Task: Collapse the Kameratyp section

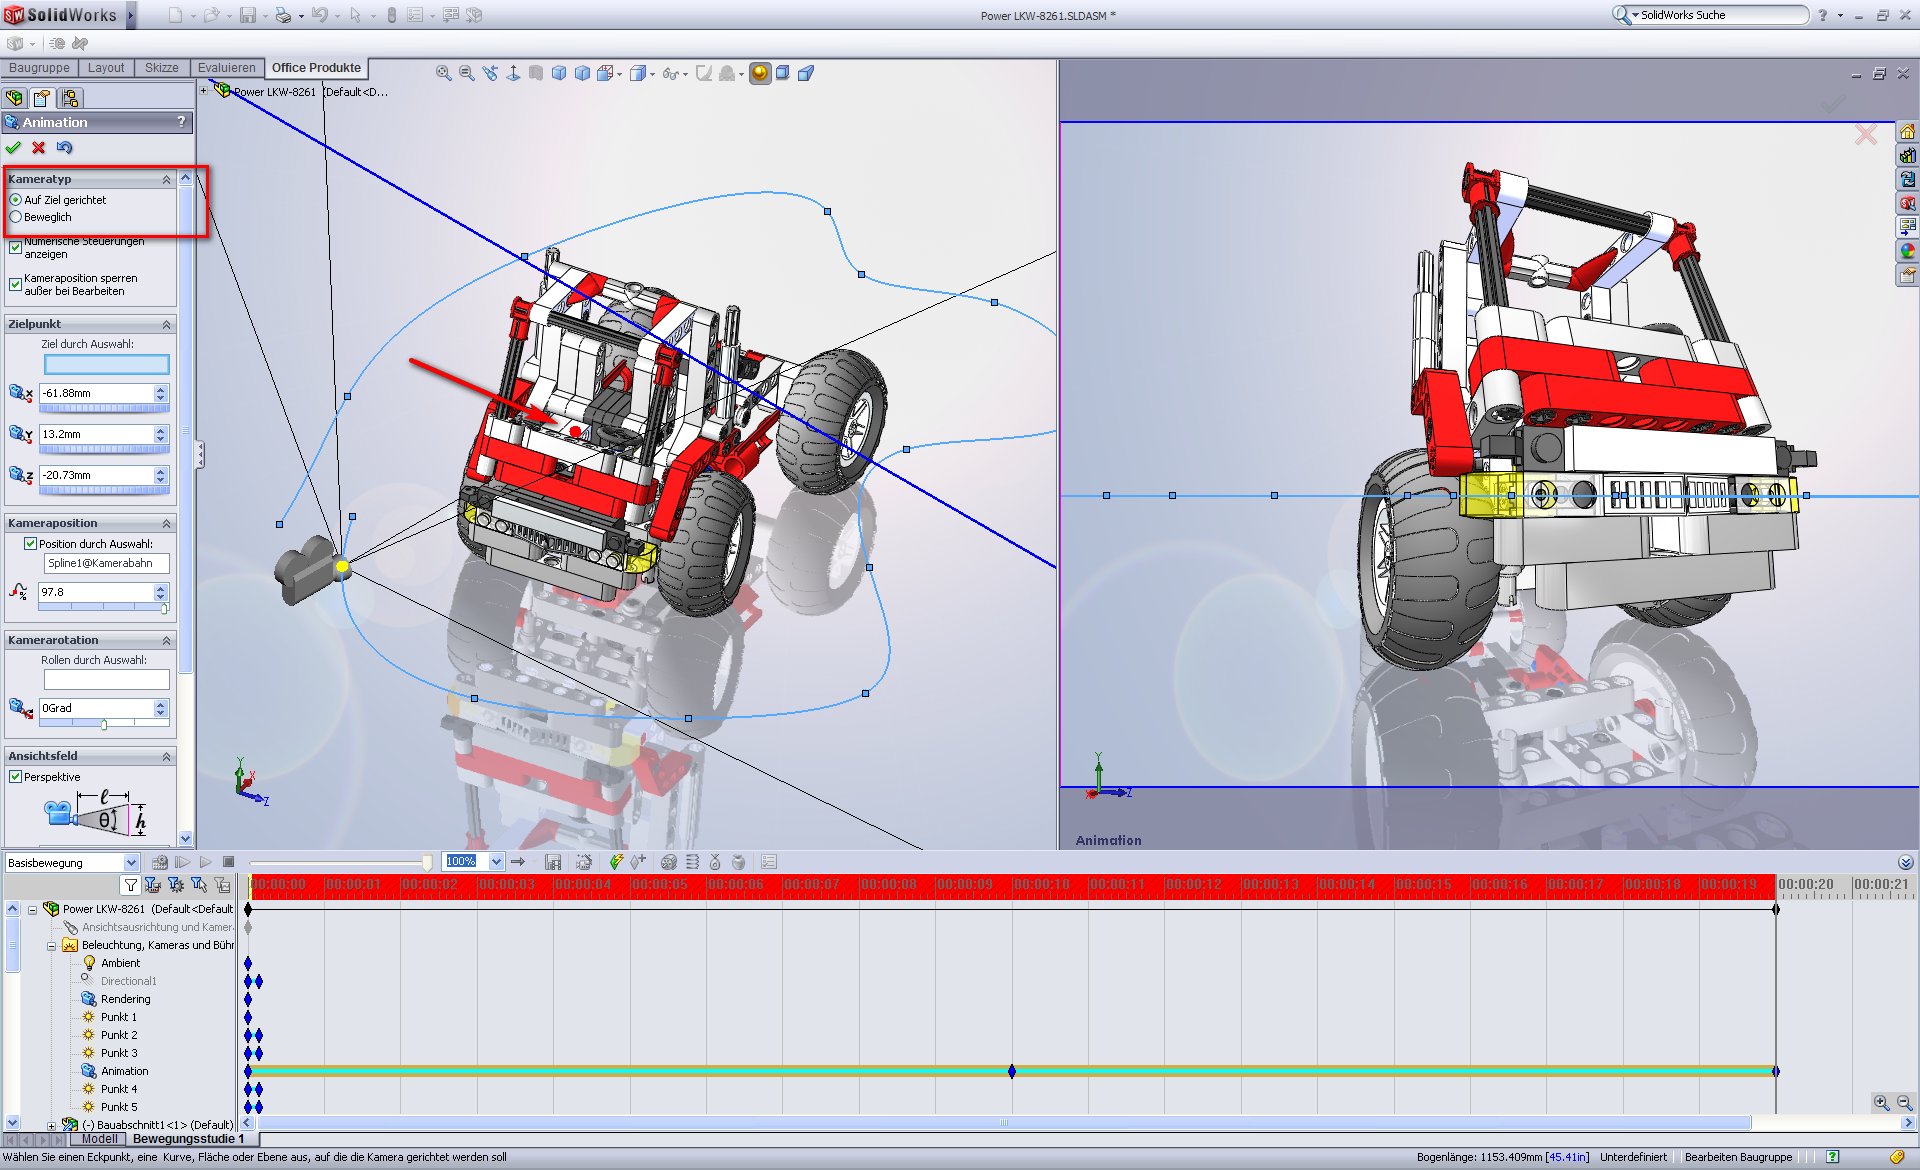Action: (167, 180)
